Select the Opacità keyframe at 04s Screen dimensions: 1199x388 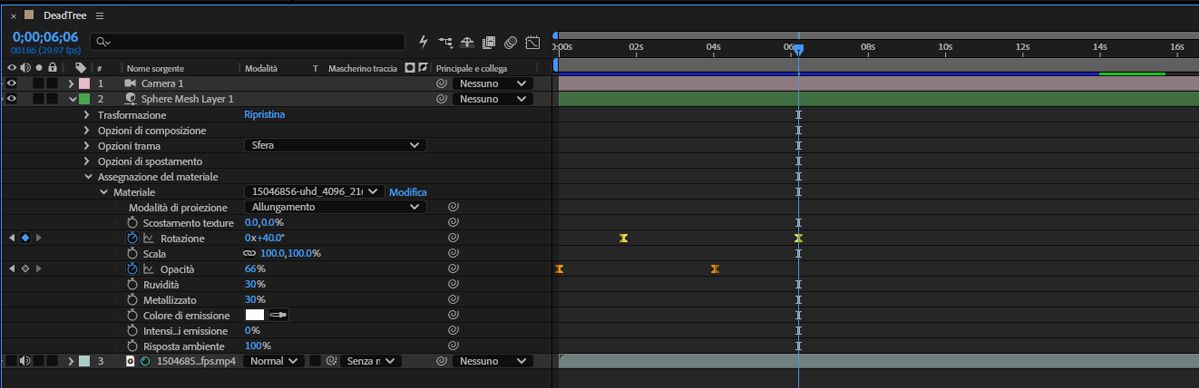coord(715,269)
